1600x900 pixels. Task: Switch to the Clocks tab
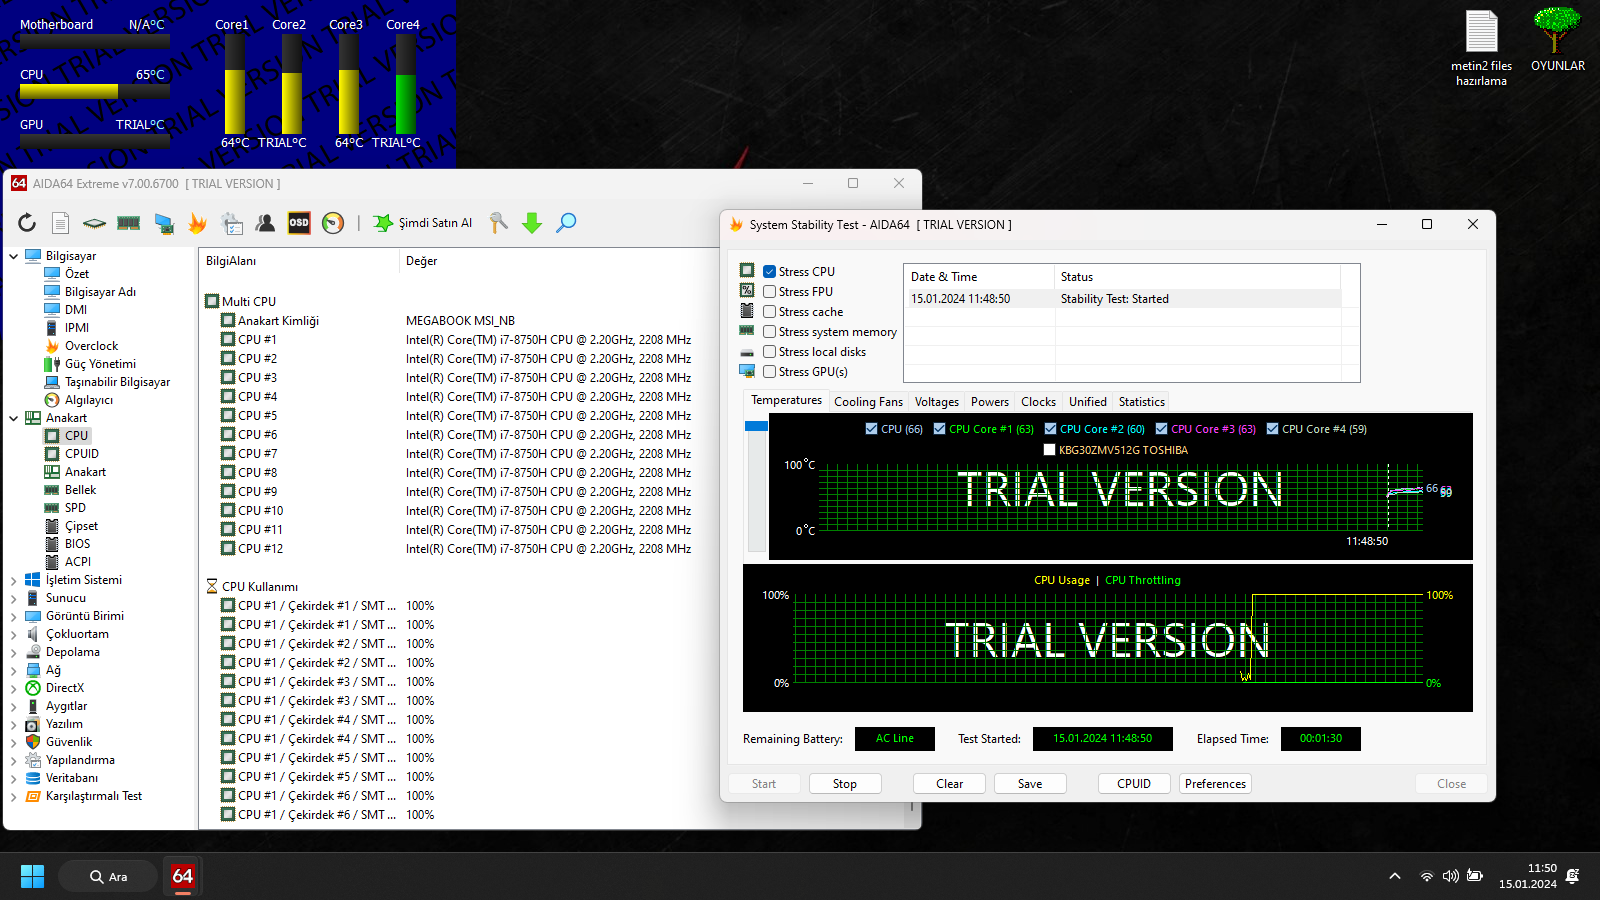tap(1038, 402)
